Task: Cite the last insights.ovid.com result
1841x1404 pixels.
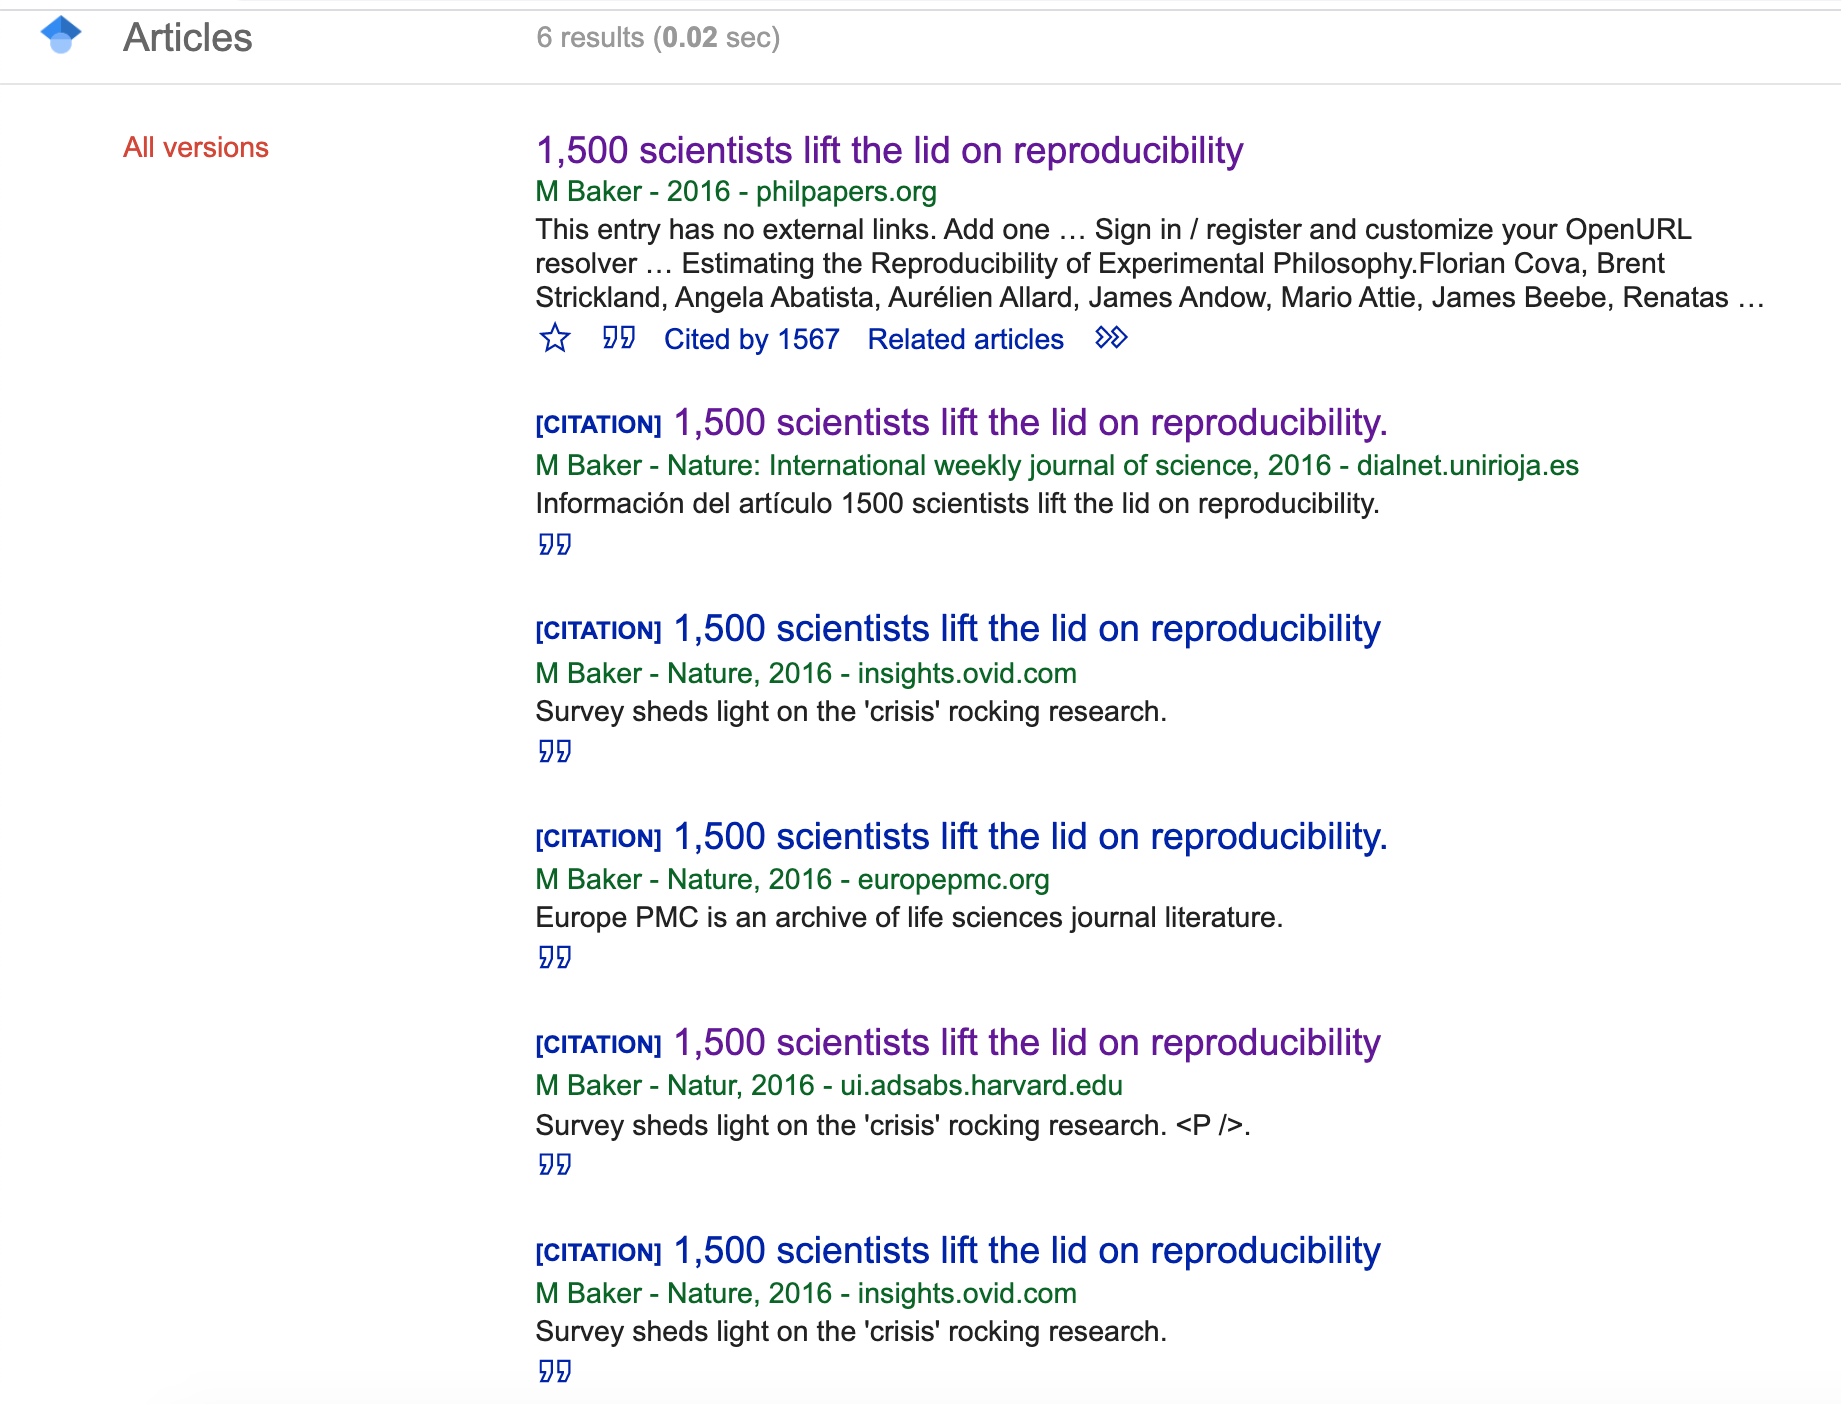Action: click(555, 1371)
